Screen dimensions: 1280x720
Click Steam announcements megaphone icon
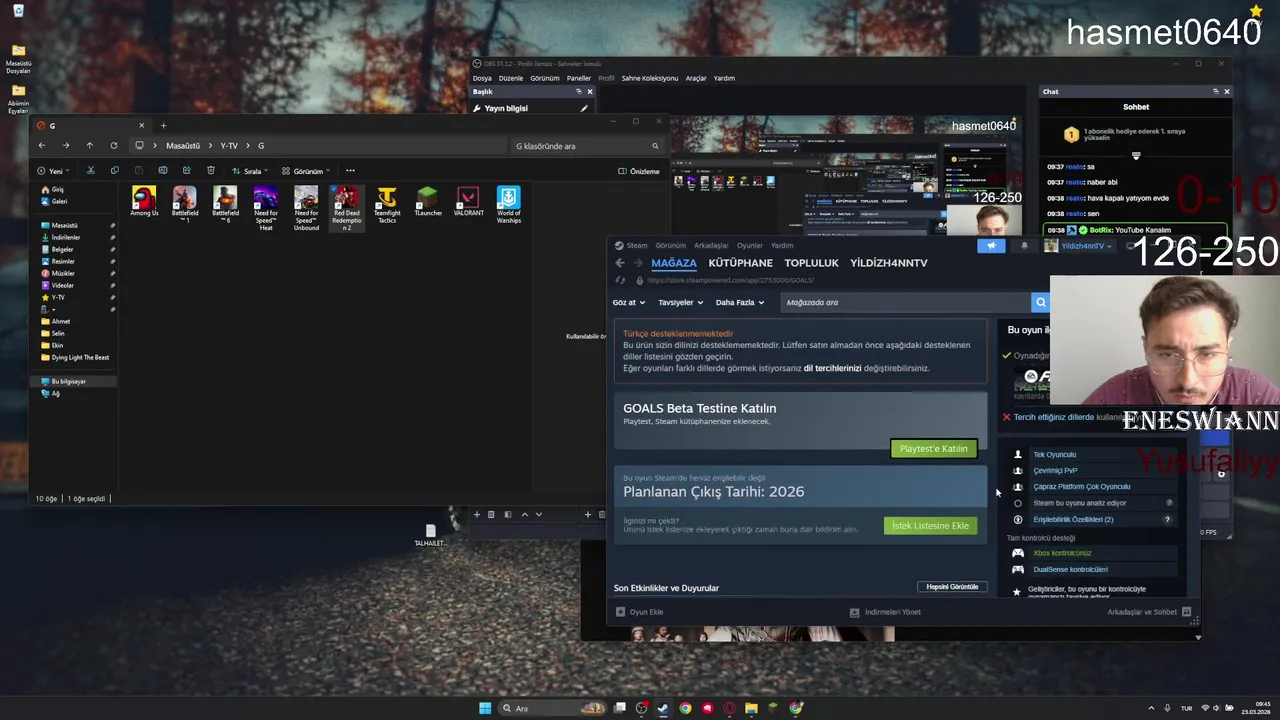tap(991, 246)
